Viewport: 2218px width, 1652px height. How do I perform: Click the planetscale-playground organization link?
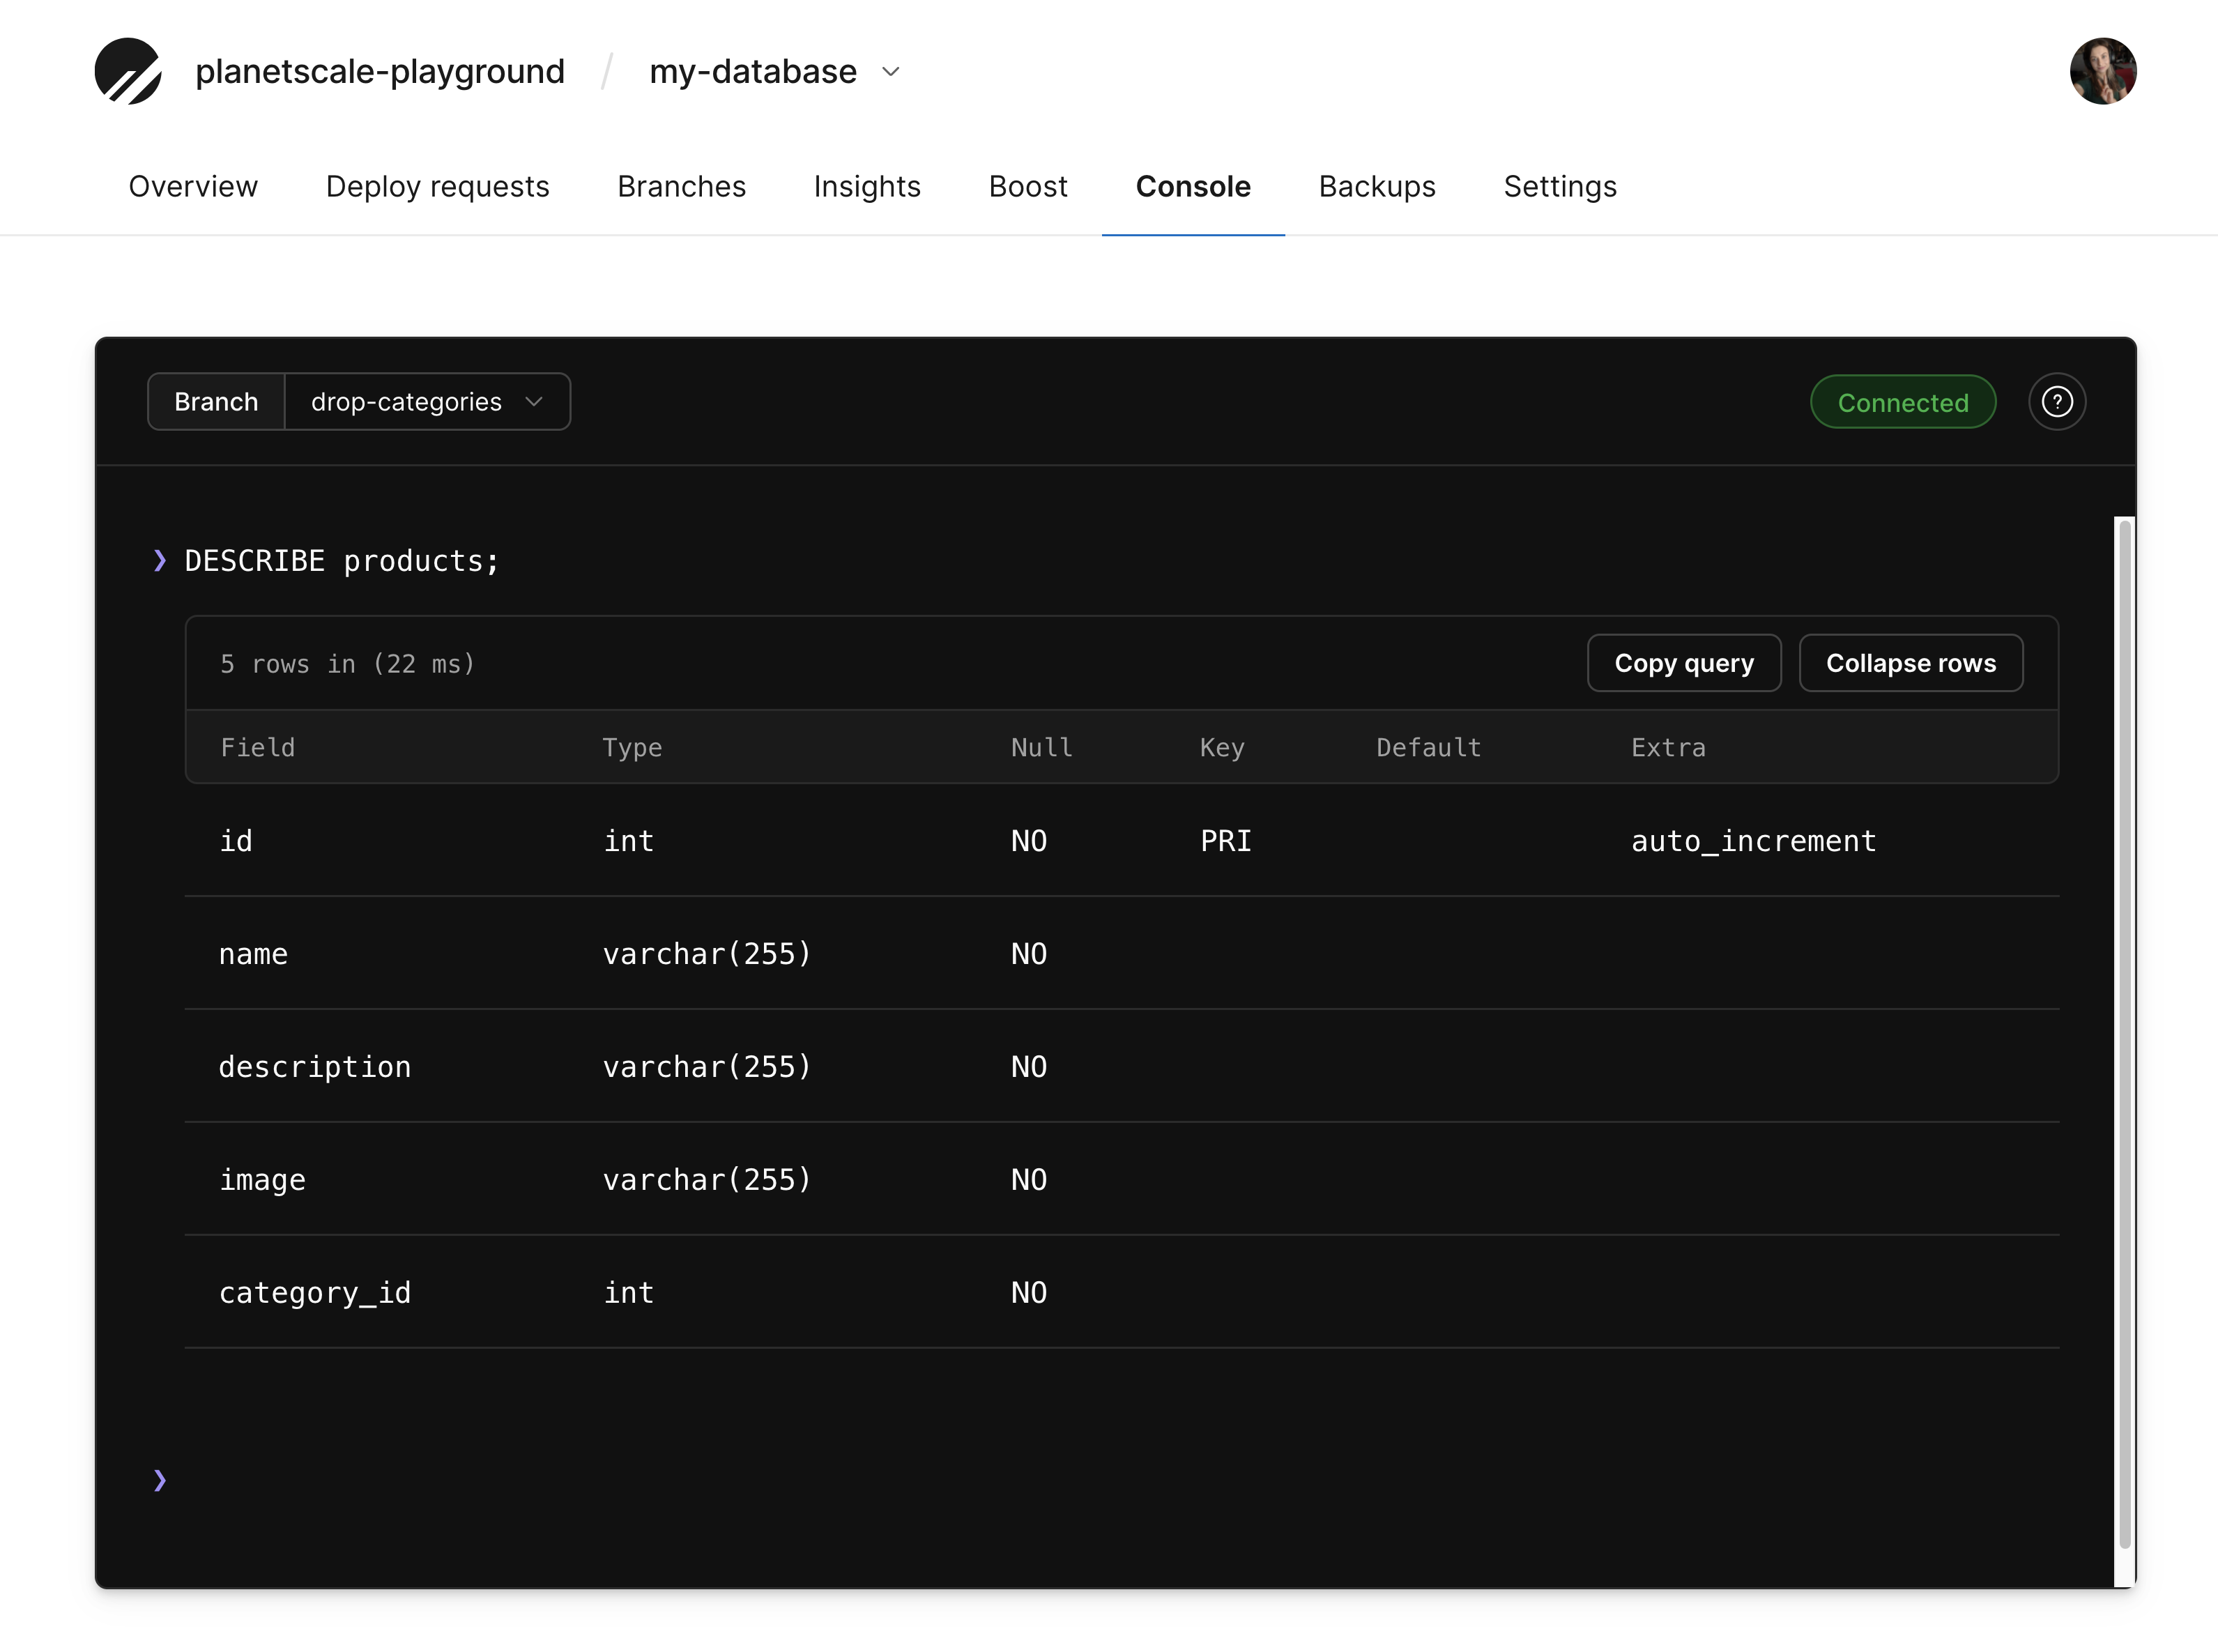click(380, 72)
